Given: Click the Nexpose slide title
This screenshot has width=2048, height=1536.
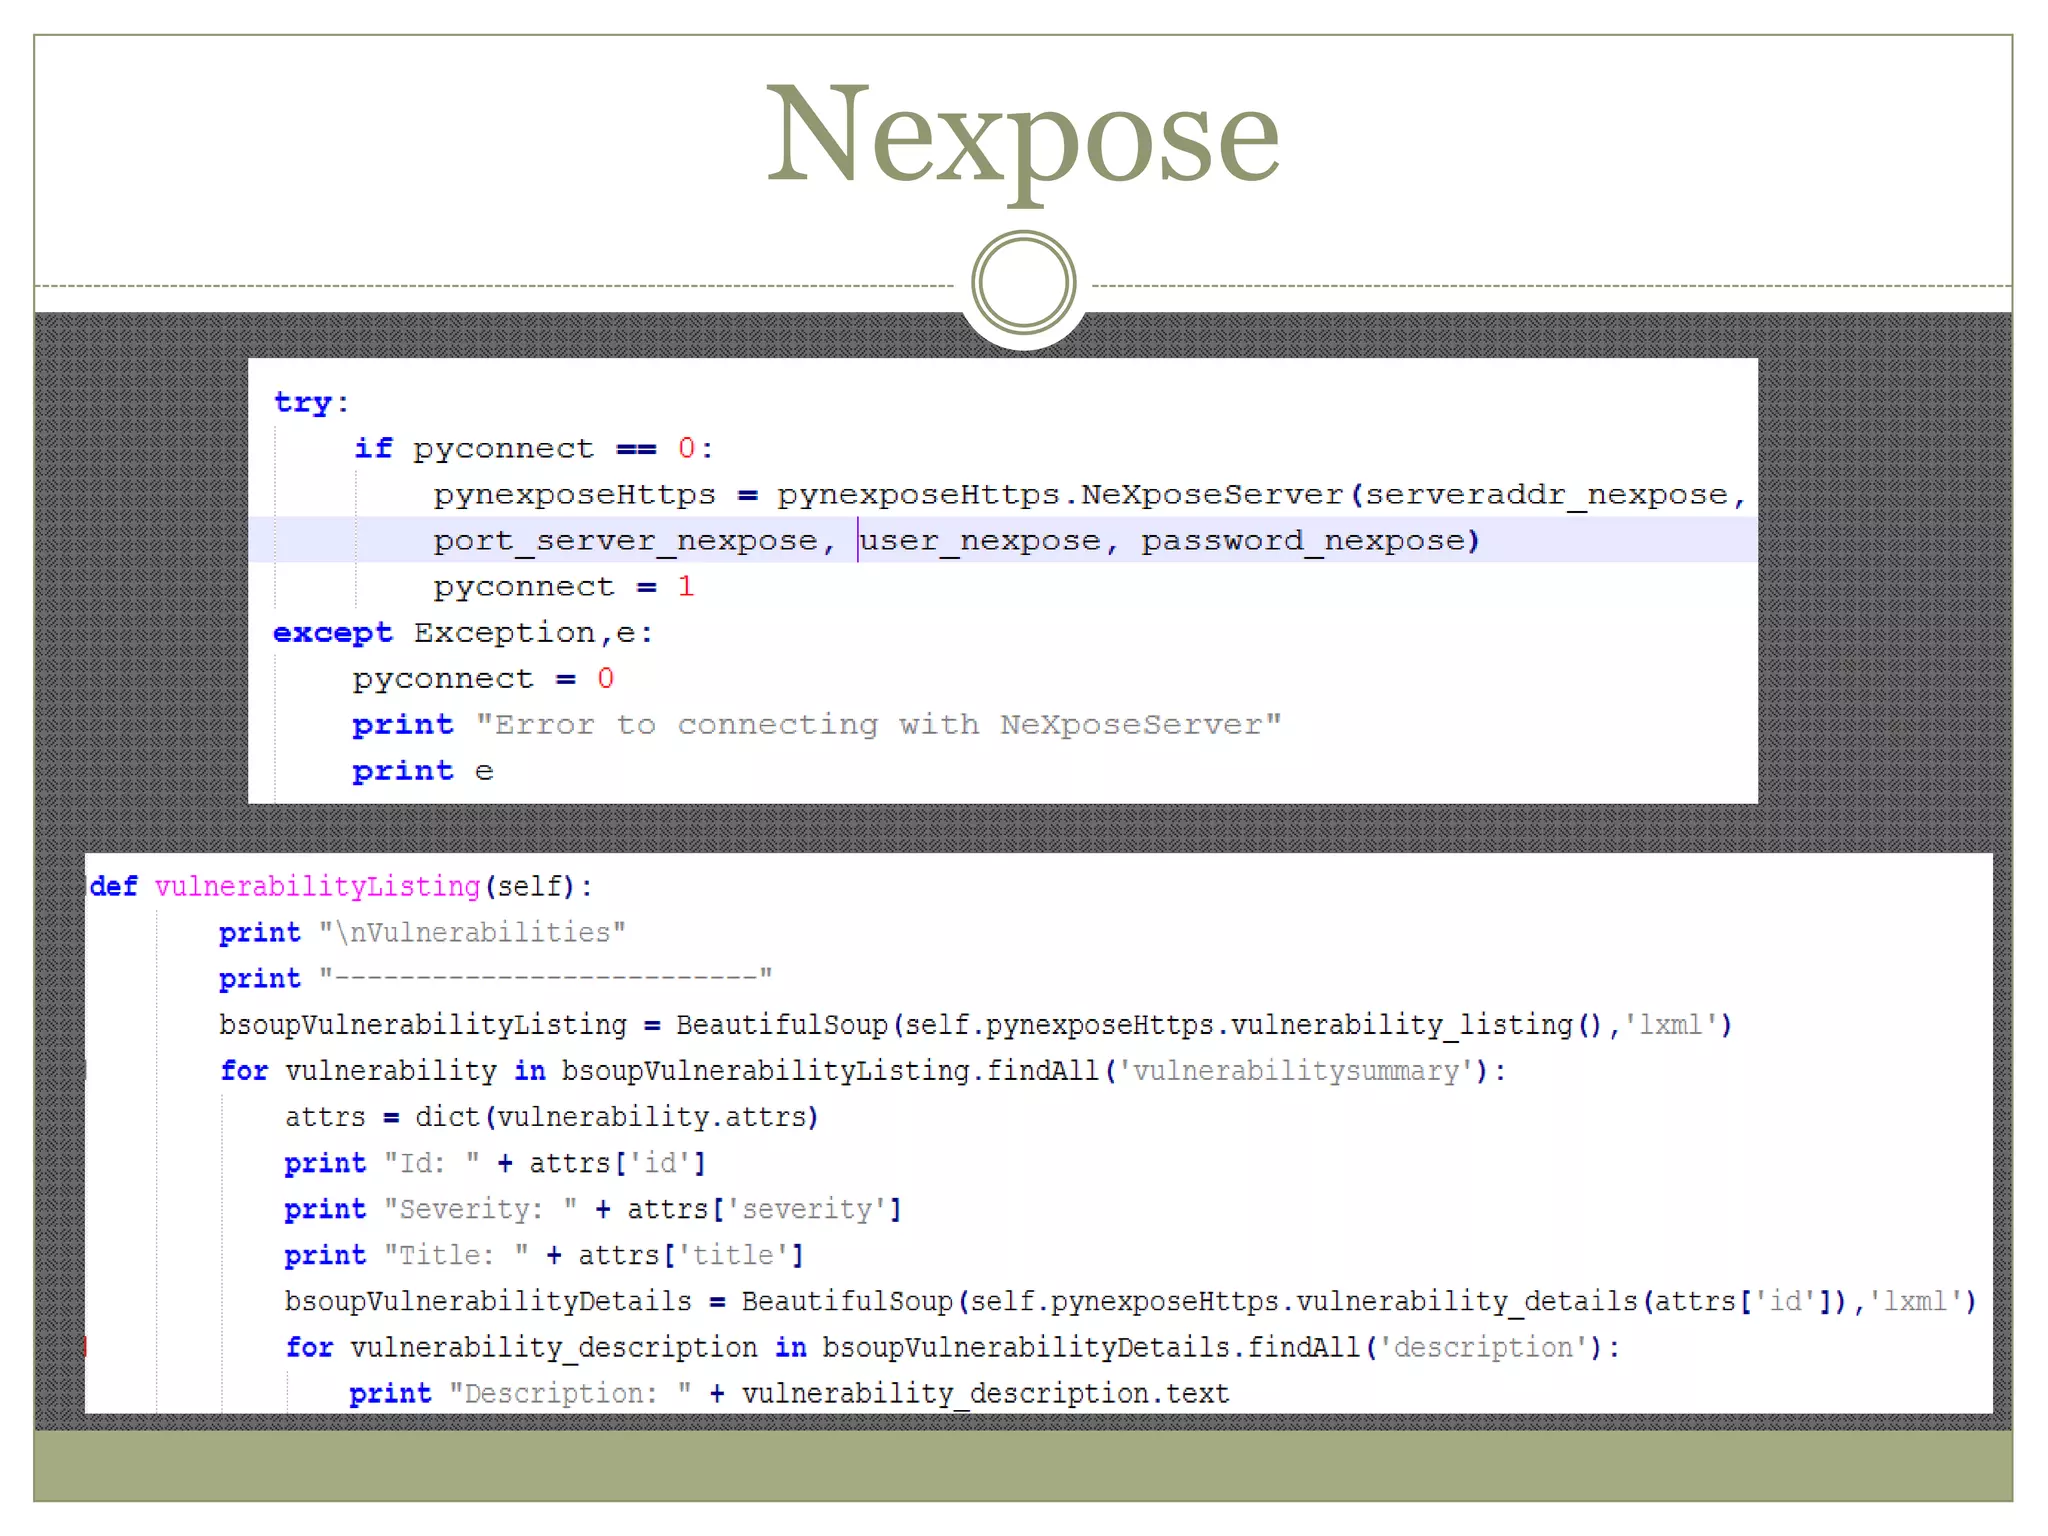Looking at the screenshot, I should point(1022,135).
